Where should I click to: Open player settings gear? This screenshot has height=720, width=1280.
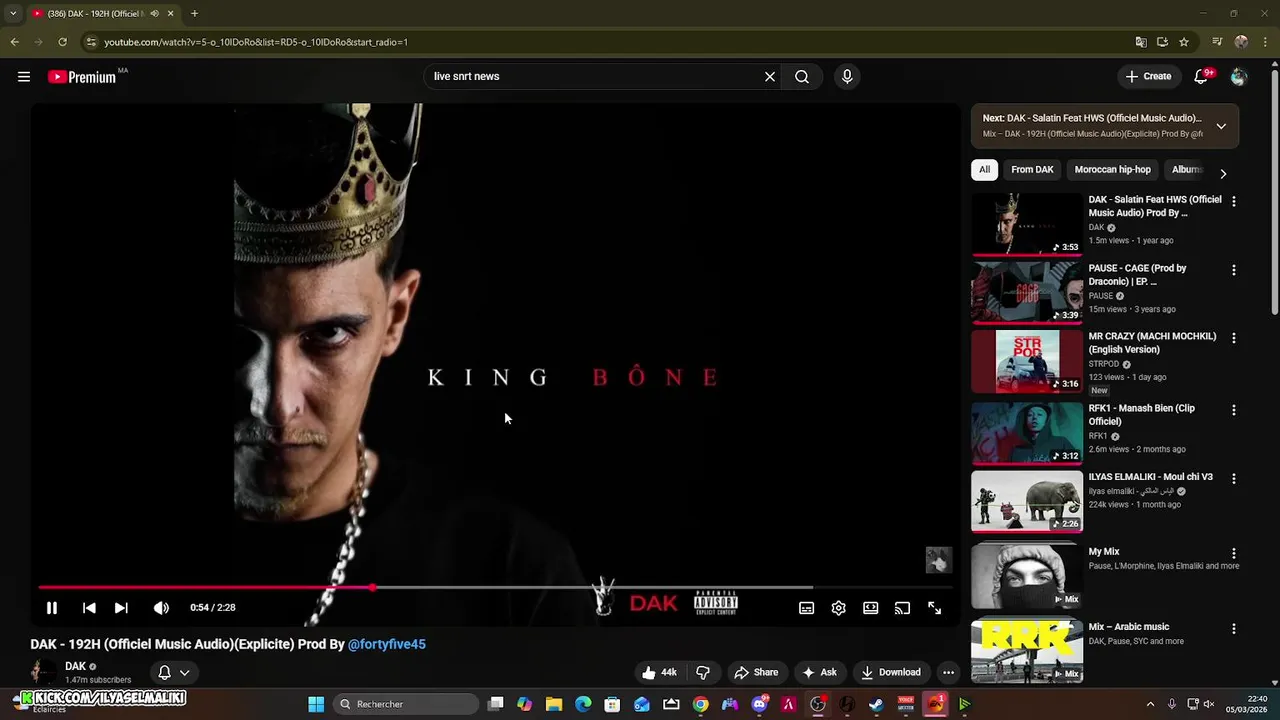[839, 608]
